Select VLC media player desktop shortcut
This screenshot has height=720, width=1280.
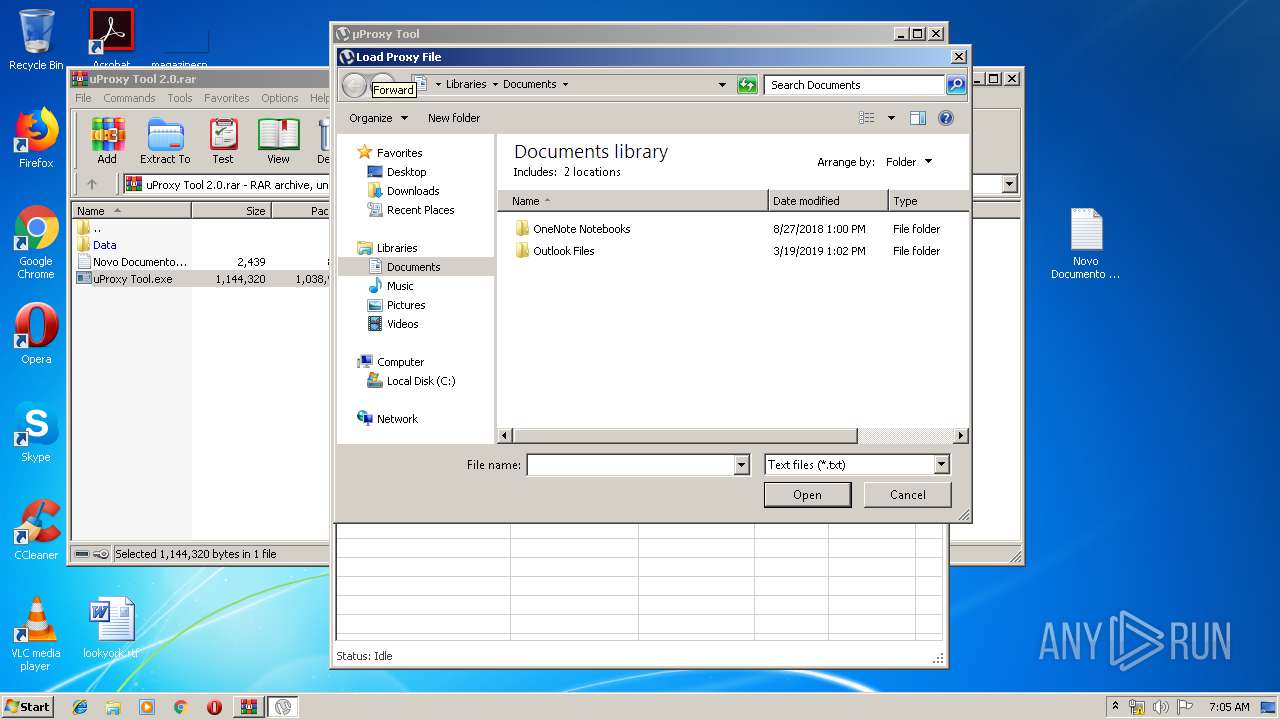click(36, 635)
